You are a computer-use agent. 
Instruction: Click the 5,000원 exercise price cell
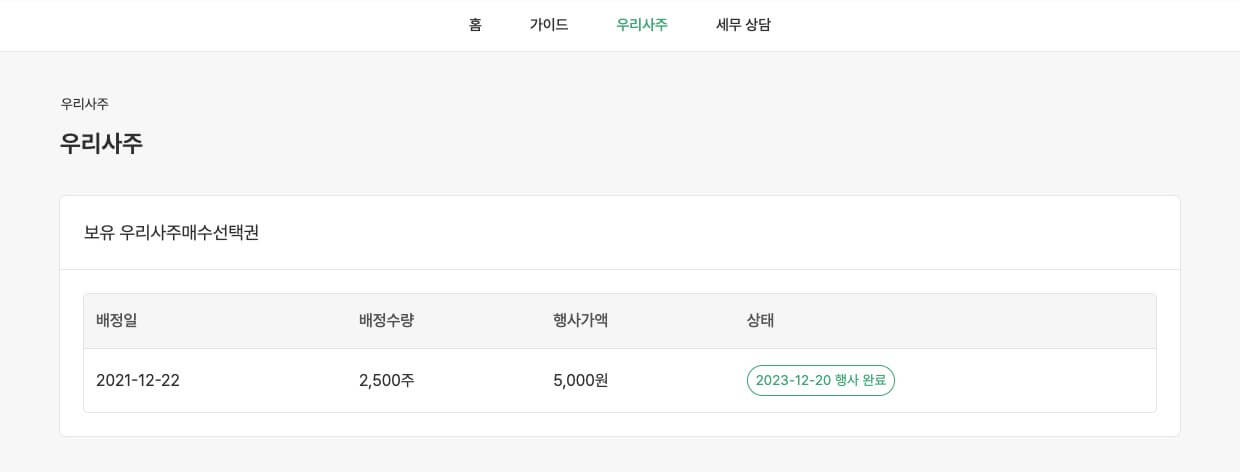pos(580,381)
